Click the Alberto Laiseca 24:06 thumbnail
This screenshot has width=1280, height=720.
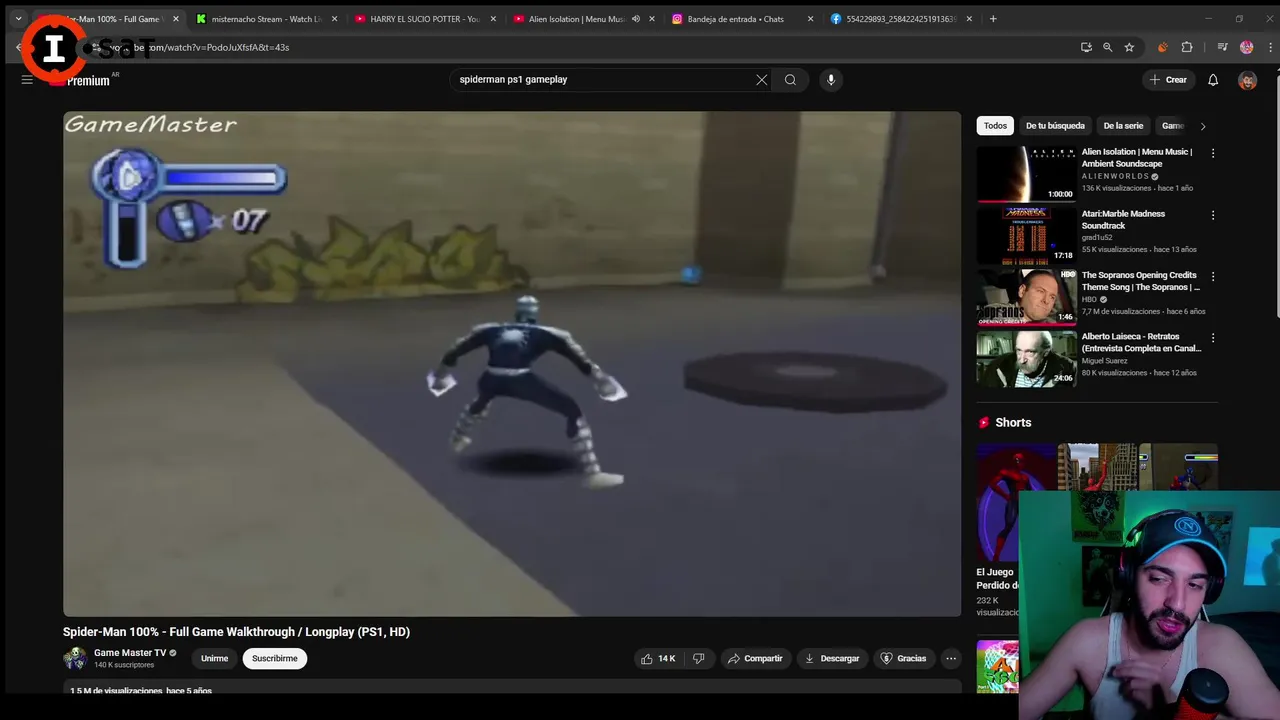(1026, 358)
